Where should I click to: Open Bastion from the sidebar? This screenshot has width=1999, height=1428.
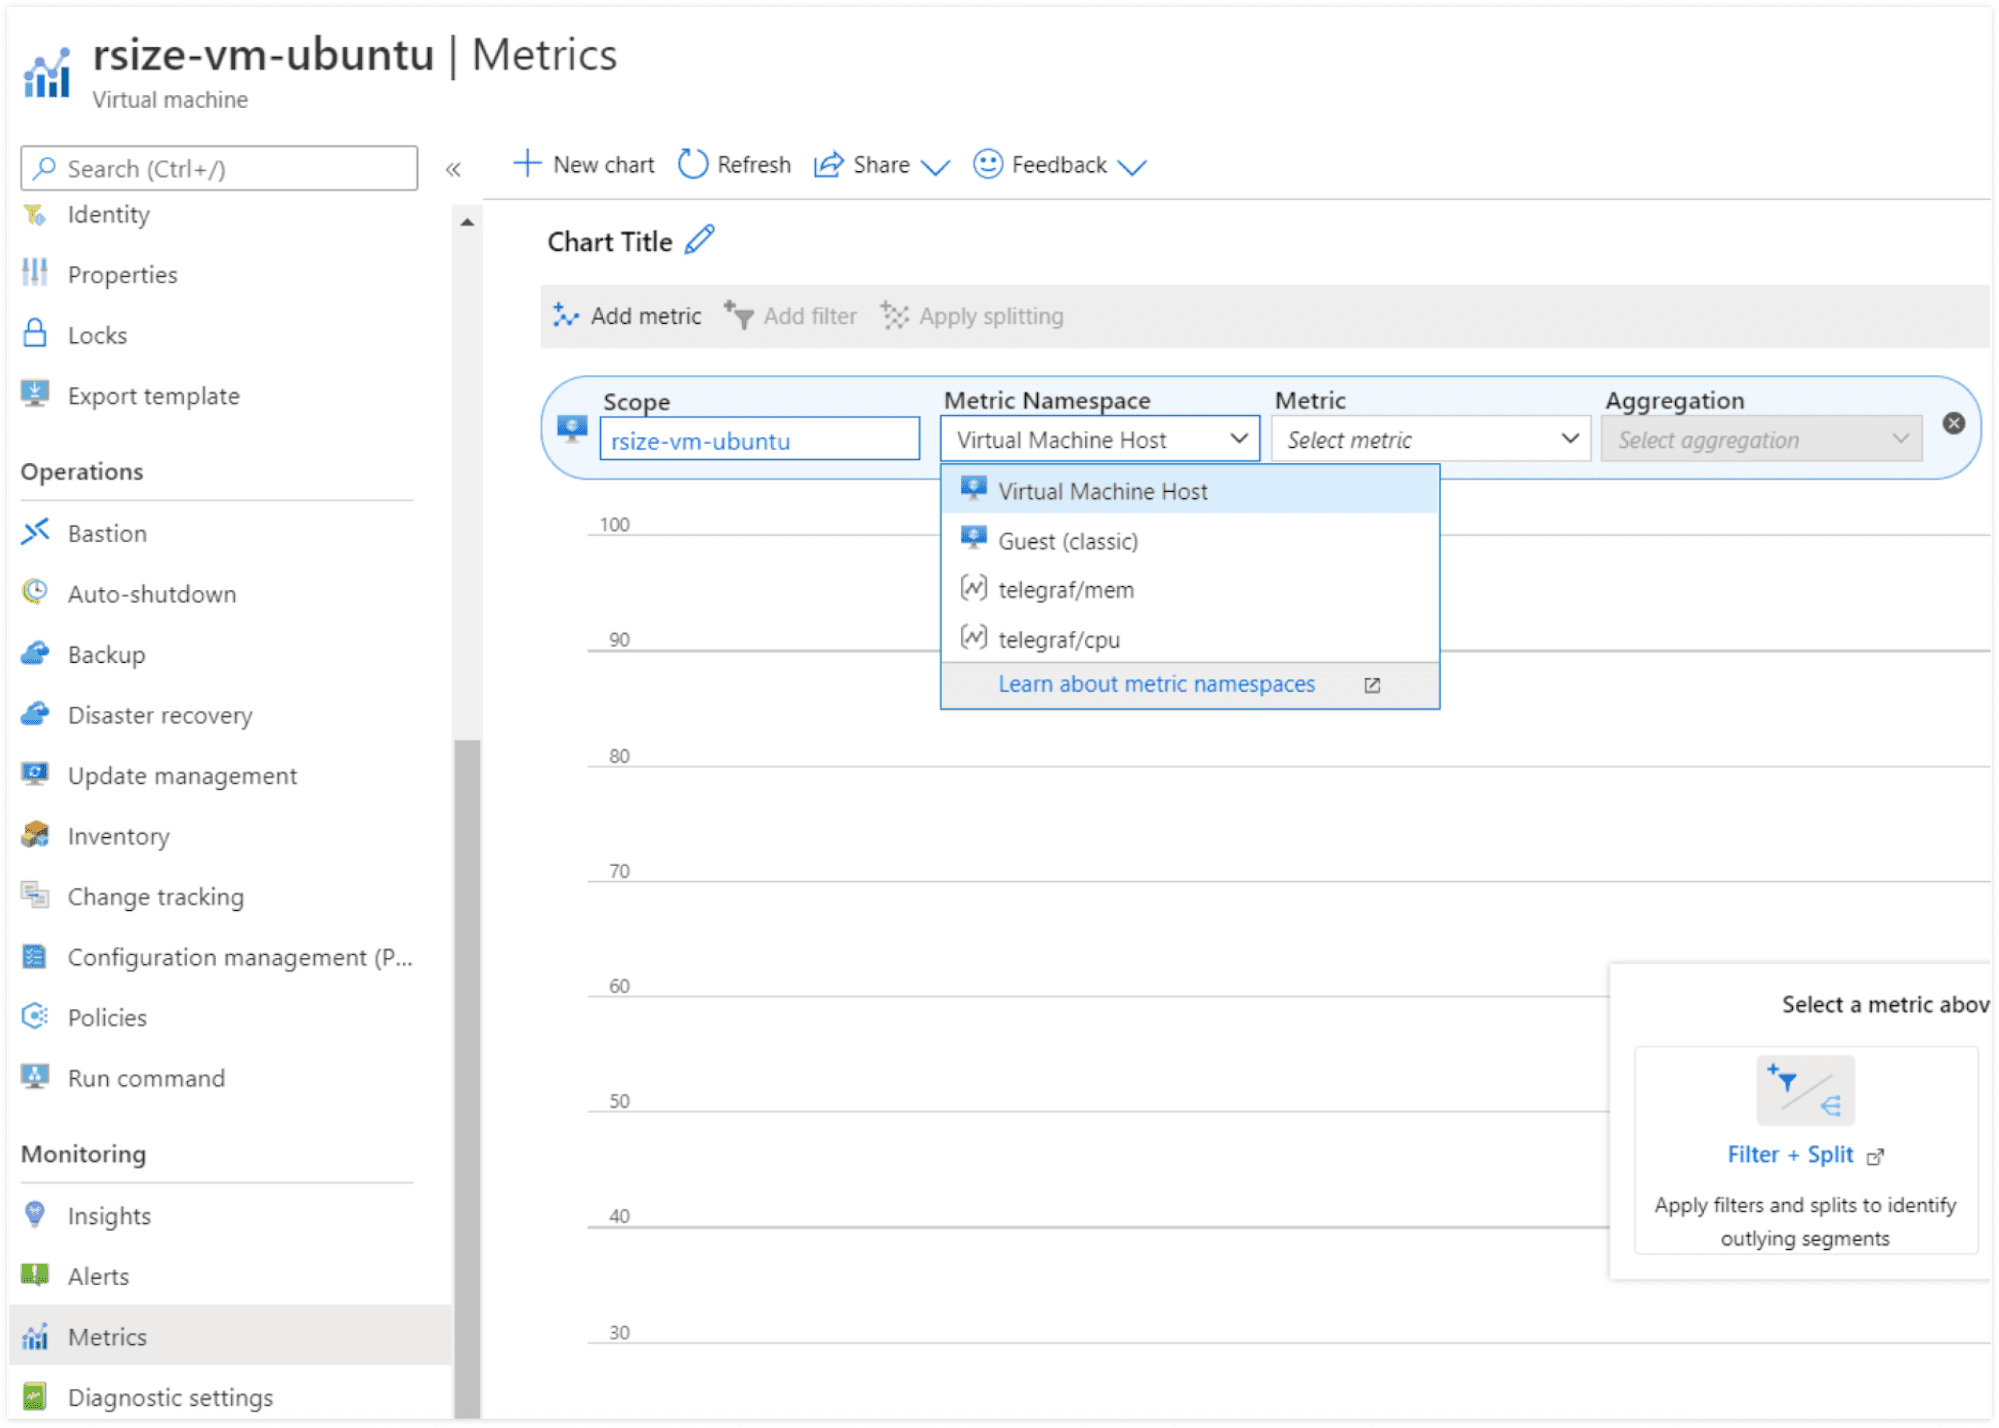click(x=107, y=533)
